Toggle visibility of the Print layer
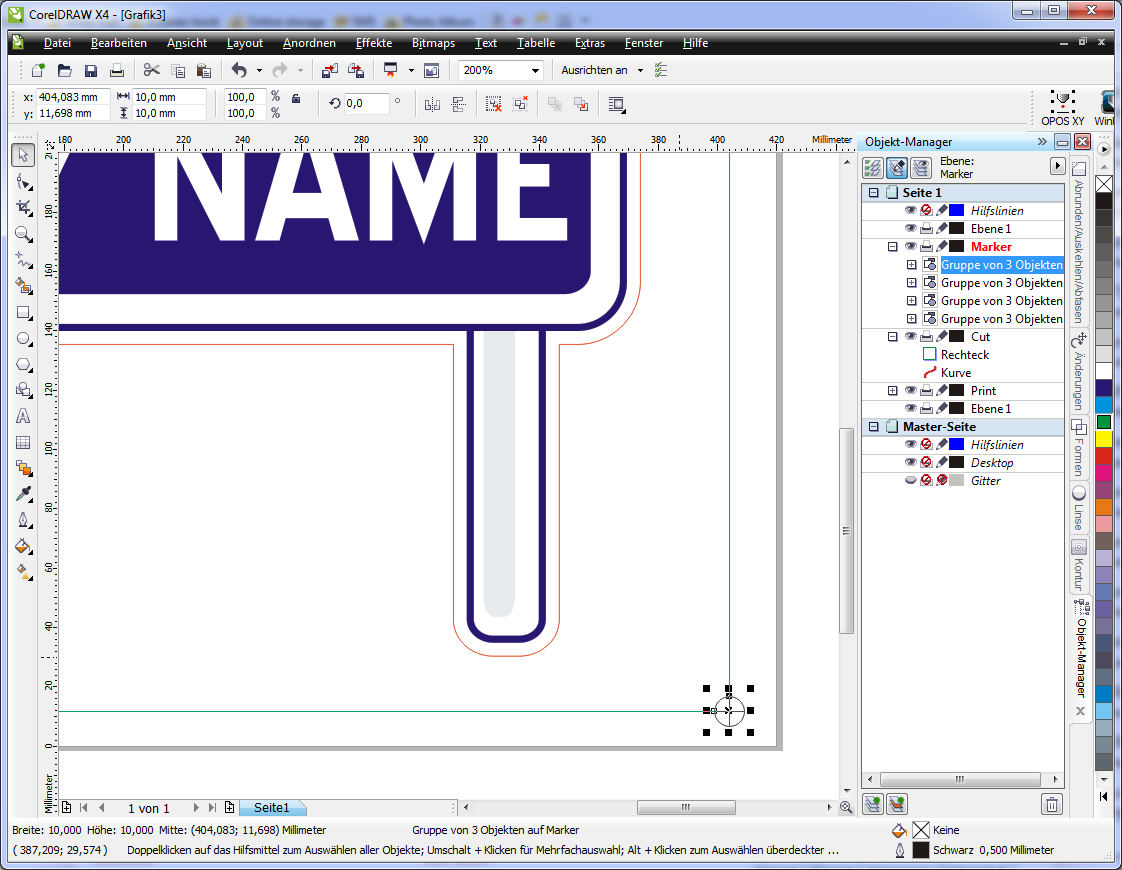Screen dimensions: 1122x870 click(910, 391)
